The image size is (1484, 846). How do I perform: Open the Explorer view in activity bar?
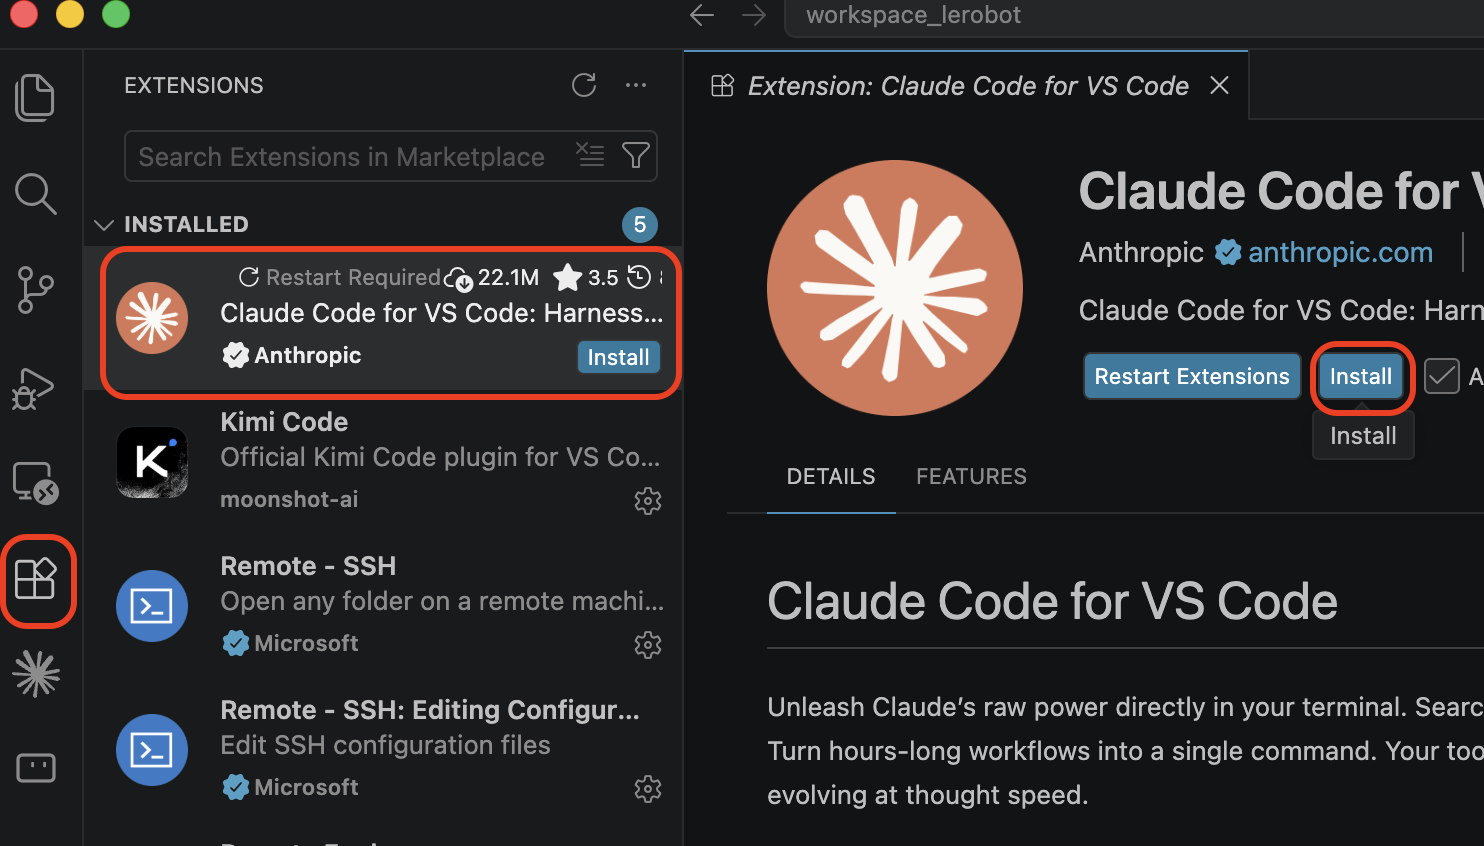pyautogui.click(x=35, y=97)
